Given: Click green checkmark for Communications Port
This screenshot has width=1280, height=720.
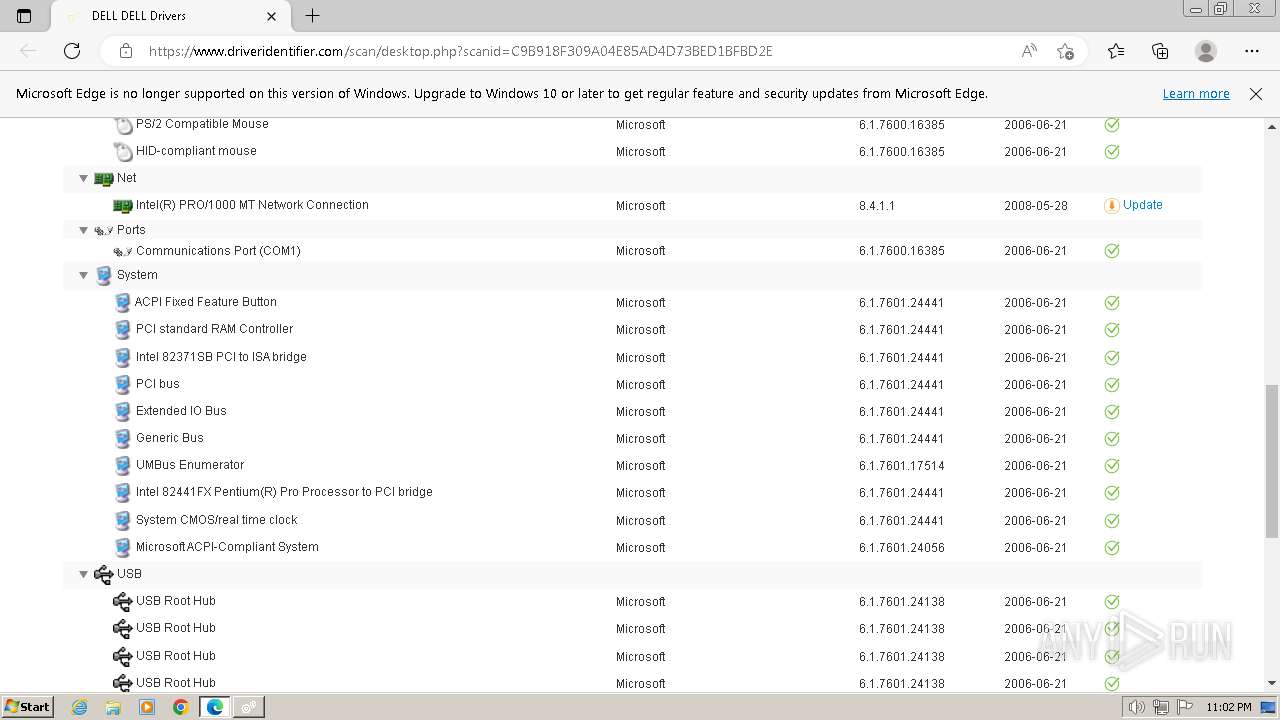Looking at the screenshot, I should click(1112, 251).
